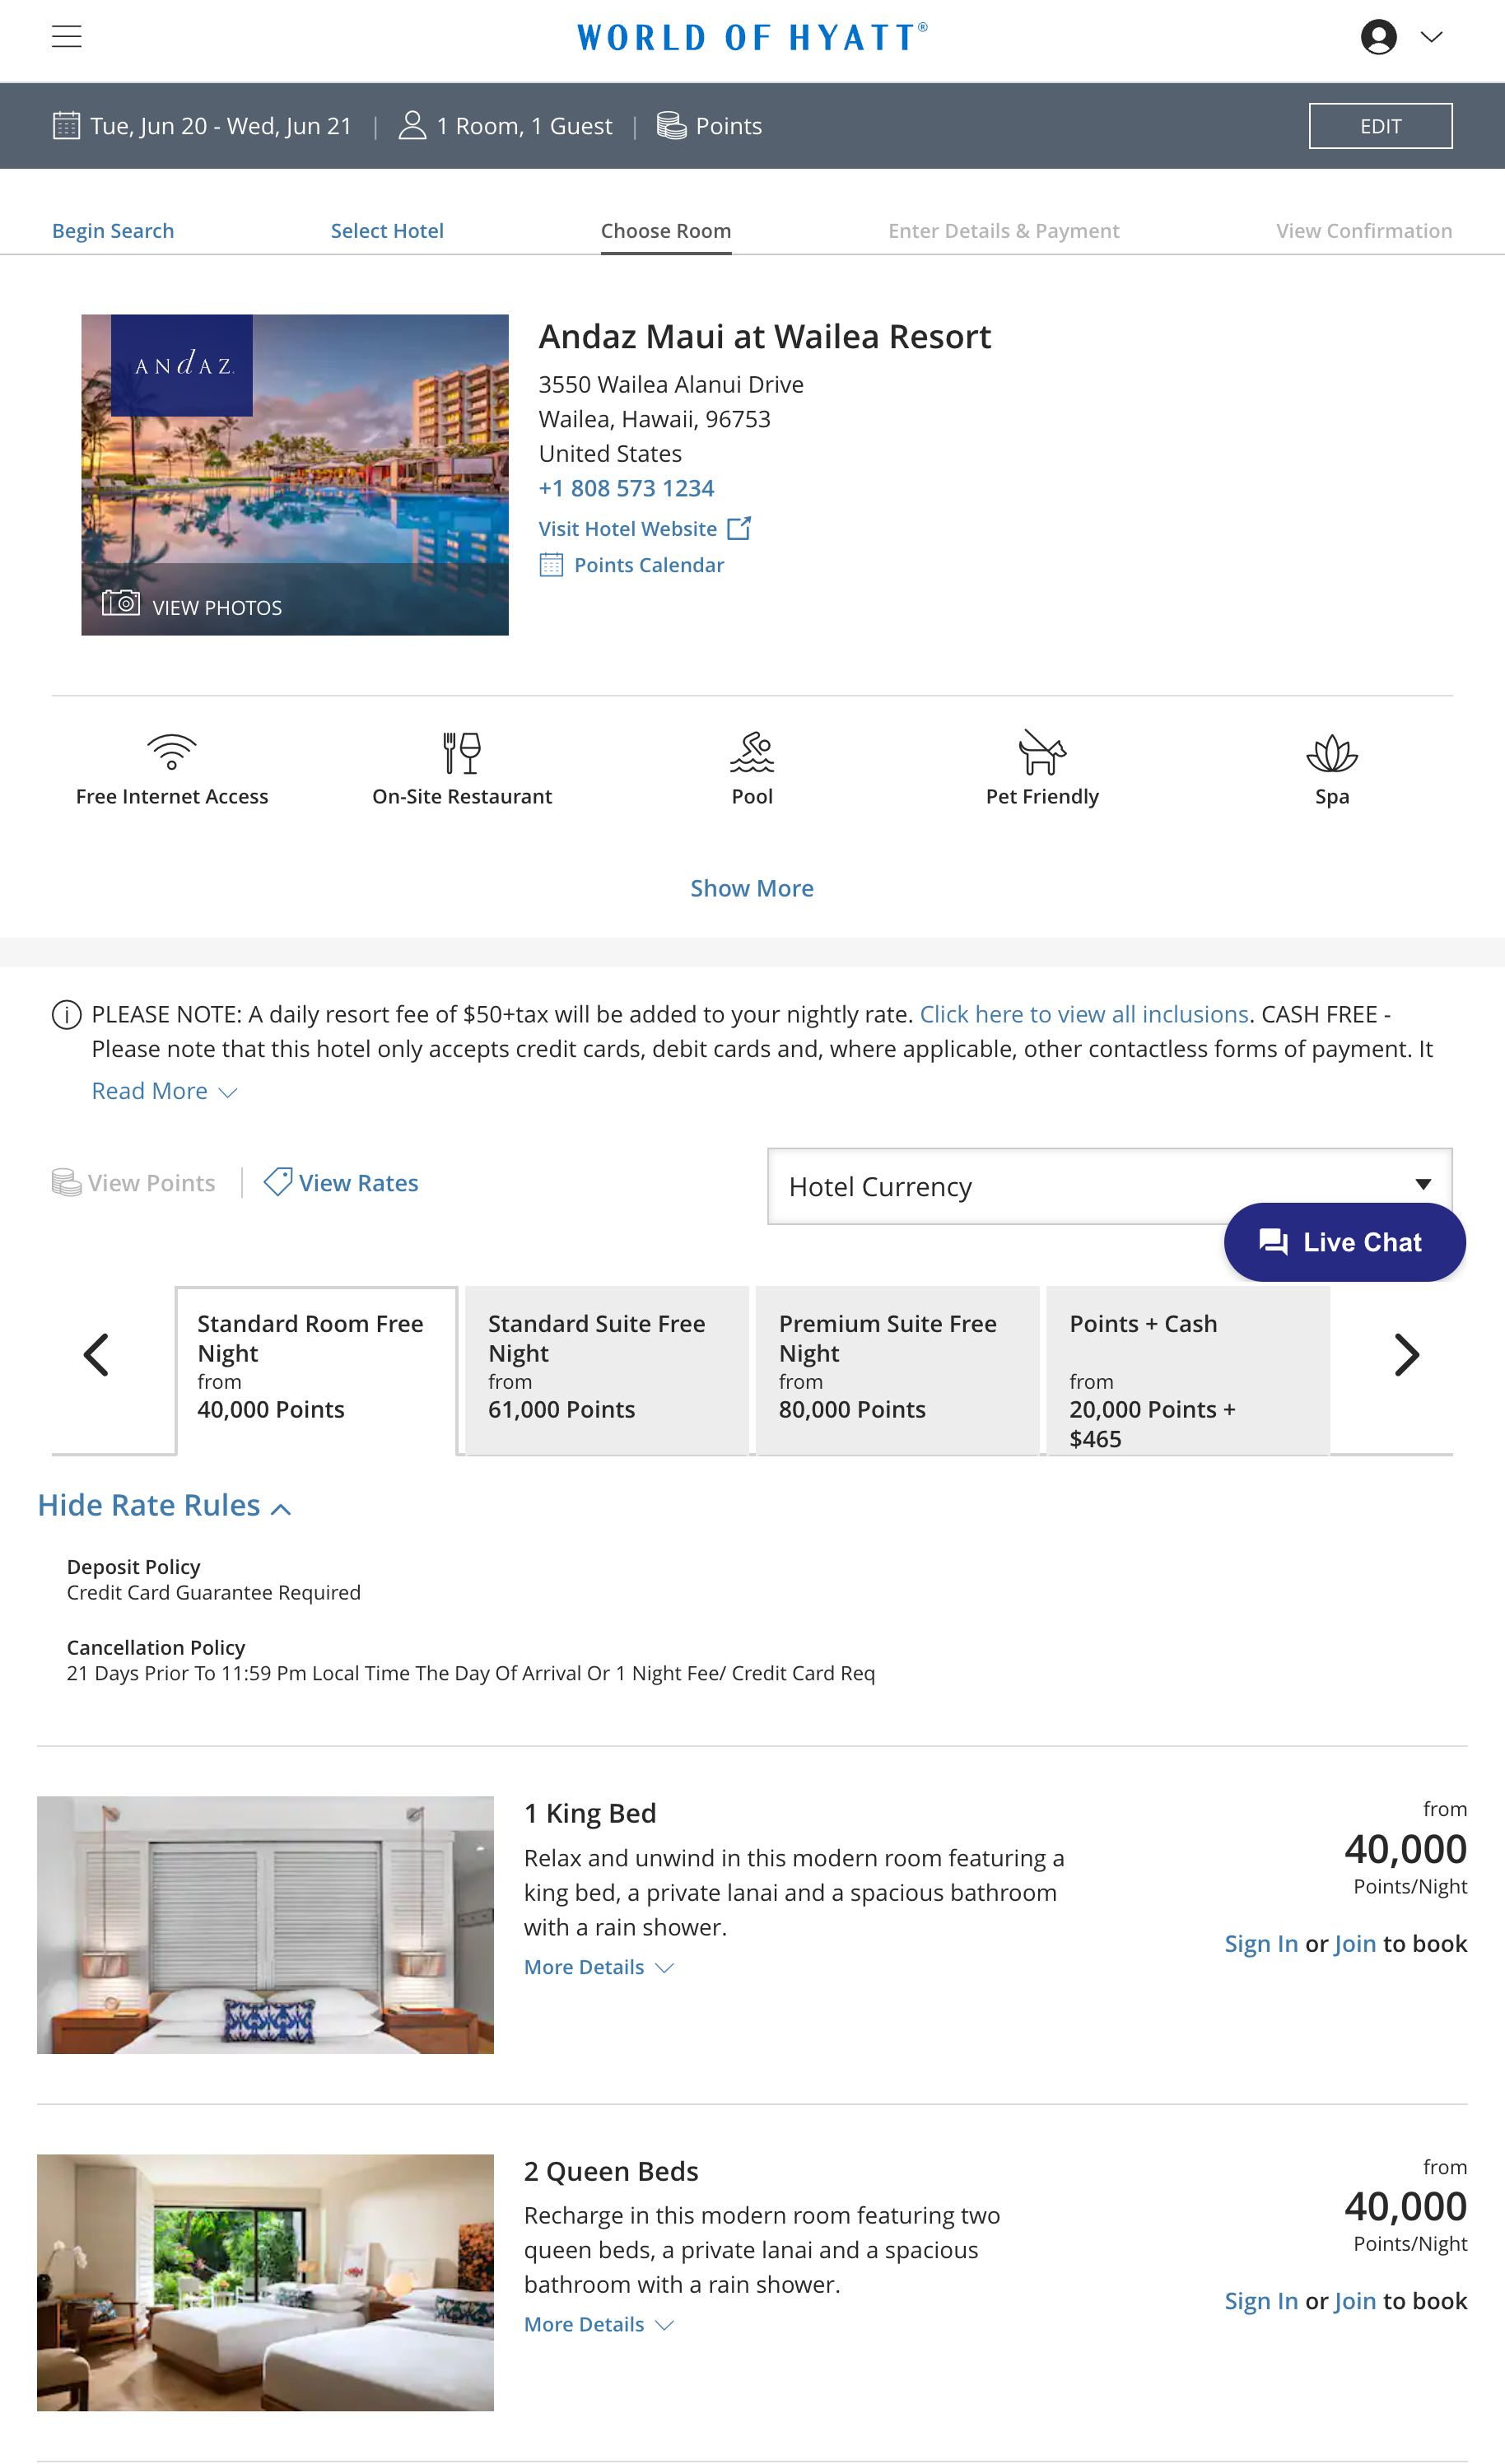Click Show More amenities link
This screenshot has height=2464, width=1505.
(x=752, y=888)
